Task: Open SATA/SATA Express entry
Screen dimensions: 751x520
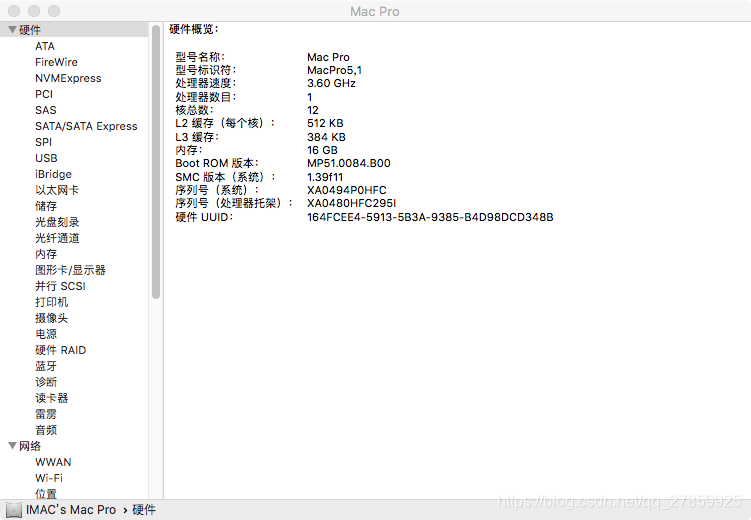Action: (86, 126)
